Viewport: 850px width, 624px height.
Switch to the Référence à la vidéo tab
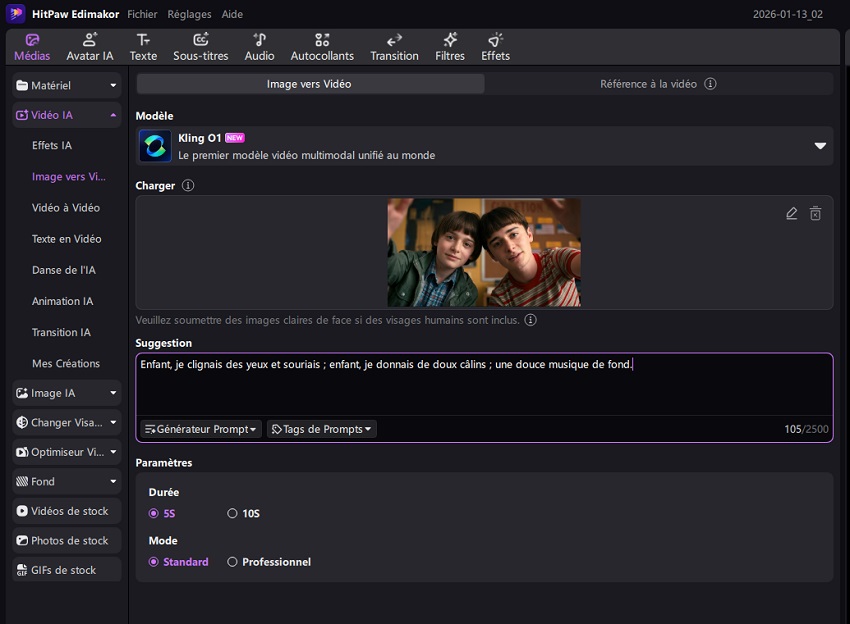657,84
